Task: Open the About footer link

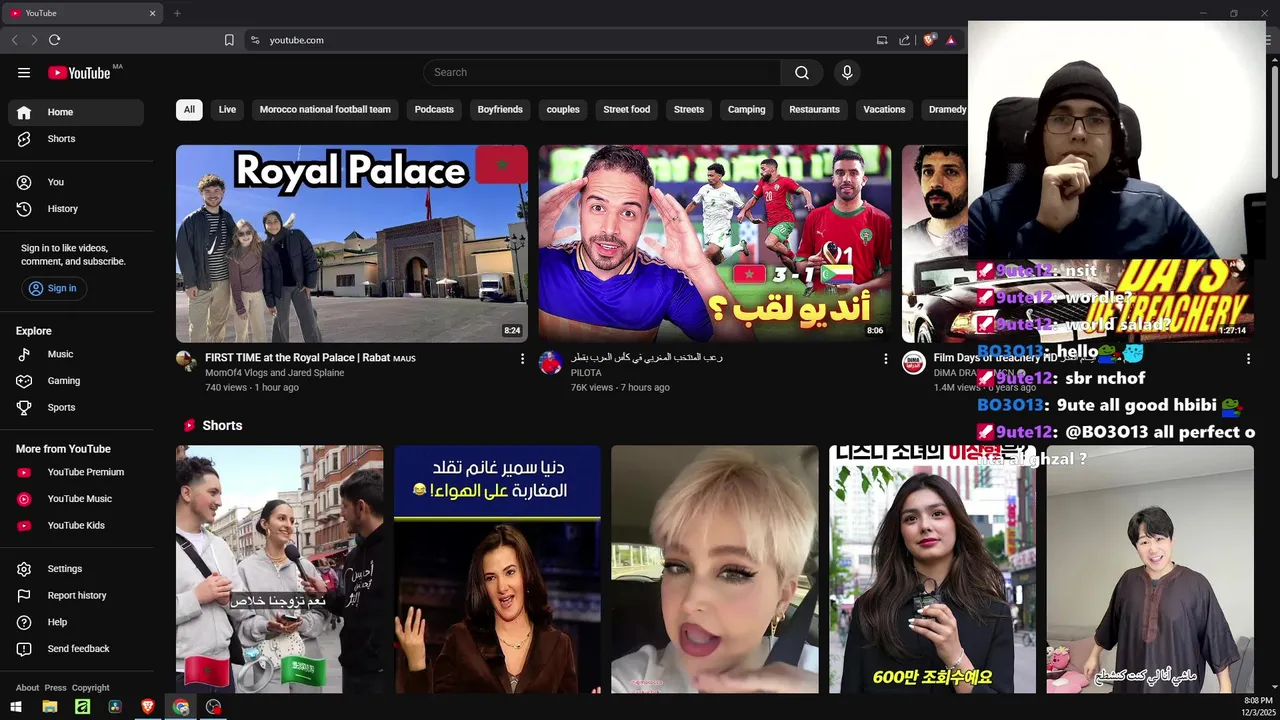Action: click(27, 687)
